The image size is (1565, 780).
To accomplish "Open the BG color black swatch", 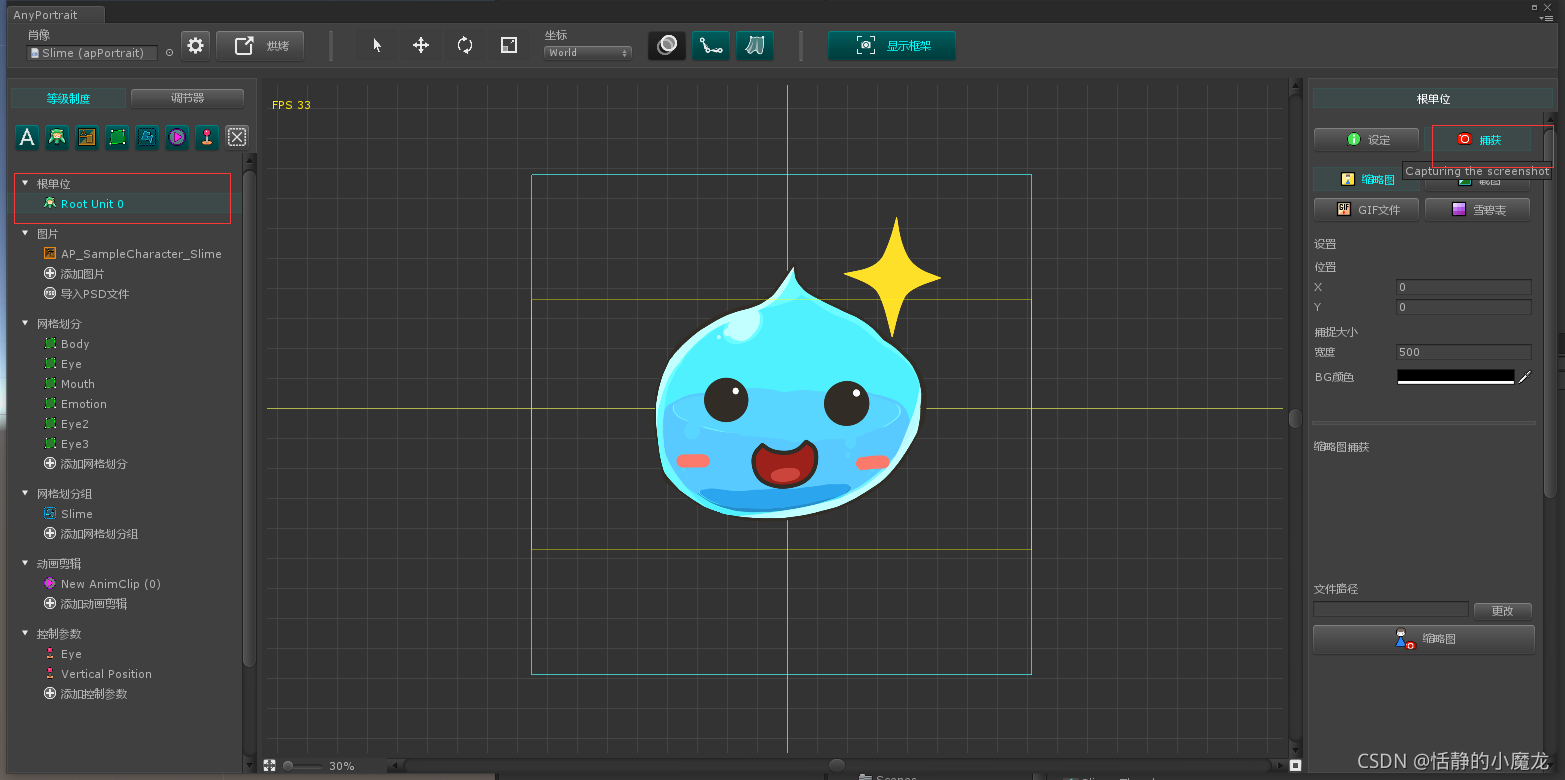I will coord(1456,377).
